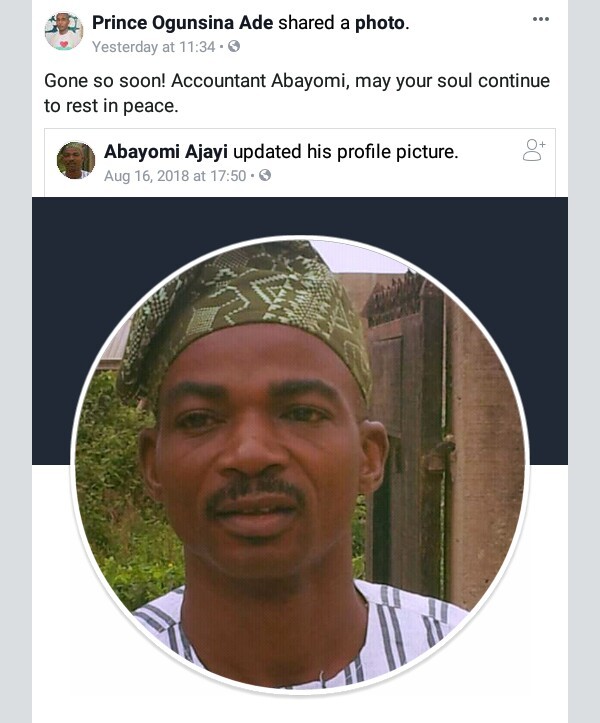The image size is (600, 723).
Task: Open the "Aug 16, 2018 at 17:50" timestamp
Action: pyautogui.click(x=177, y=175)
